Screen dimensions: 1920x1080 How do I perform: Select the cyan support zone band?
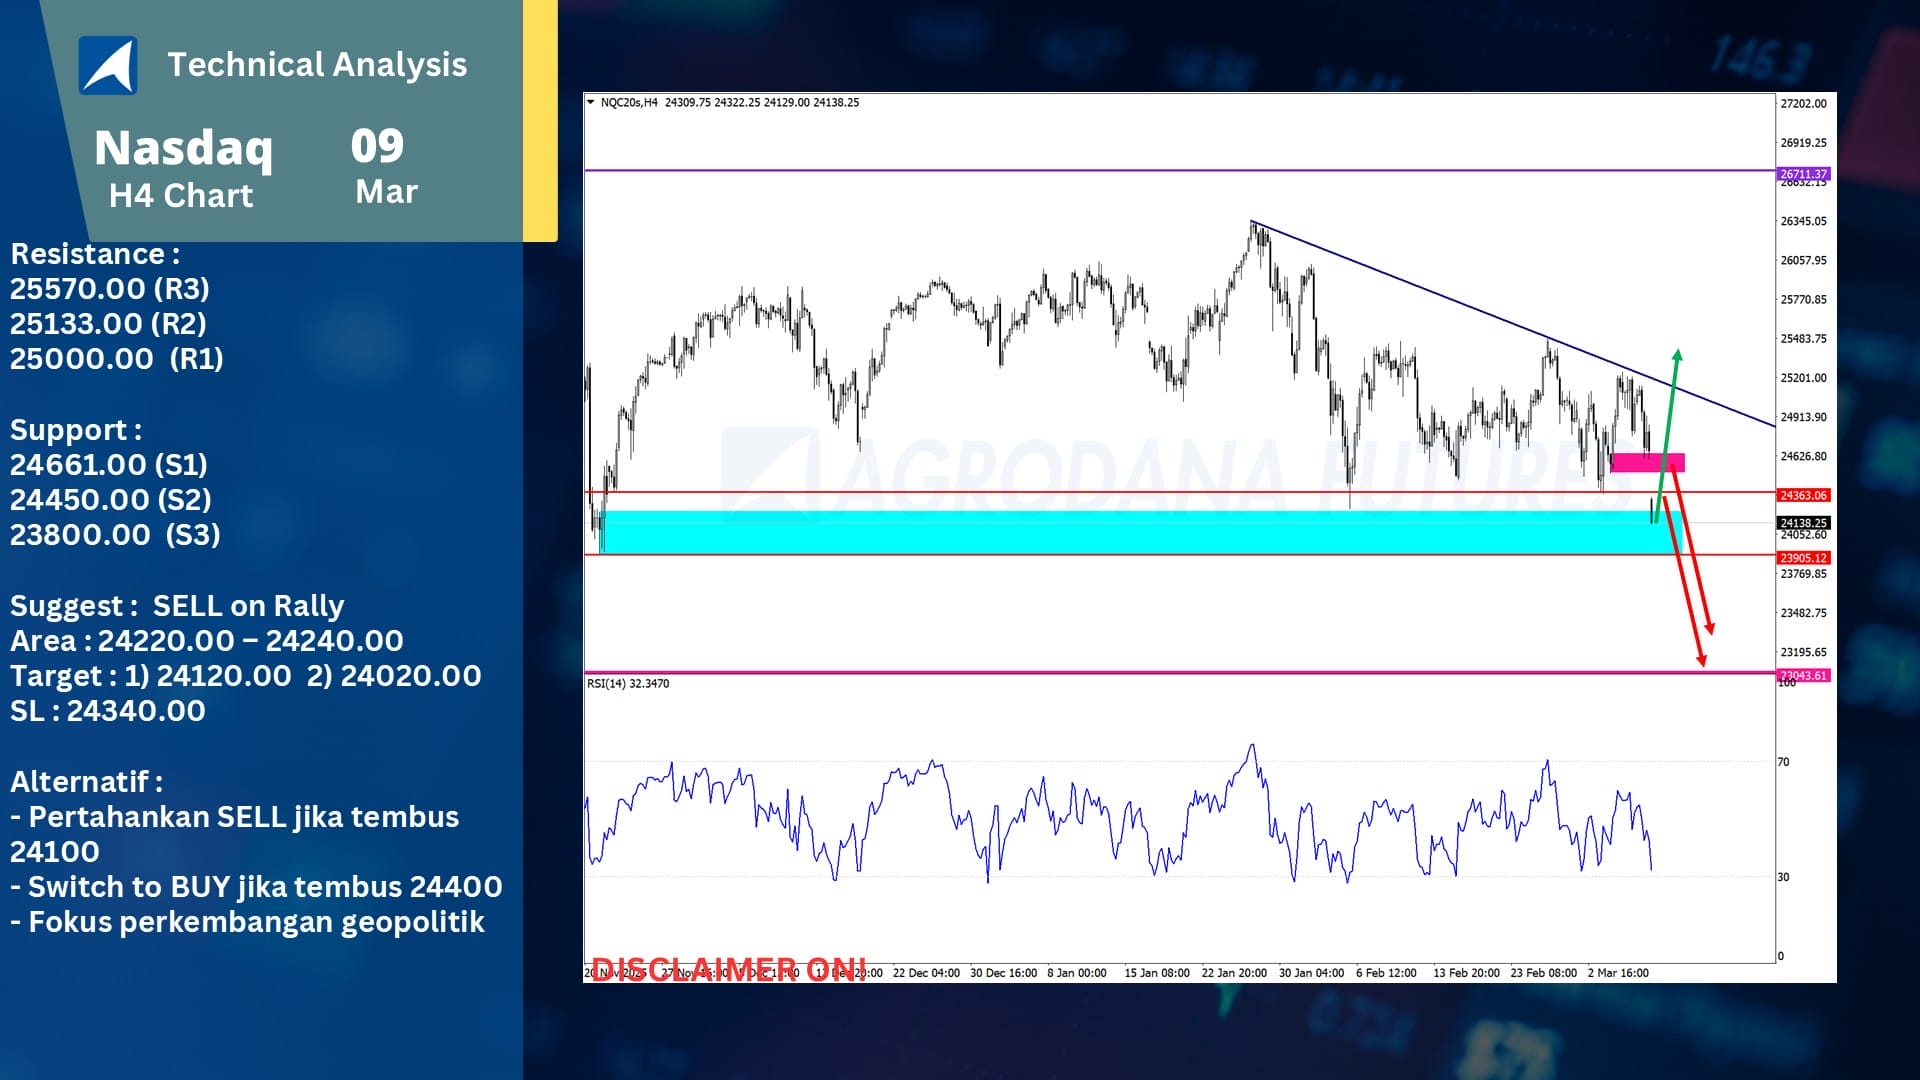(1100, 532)
